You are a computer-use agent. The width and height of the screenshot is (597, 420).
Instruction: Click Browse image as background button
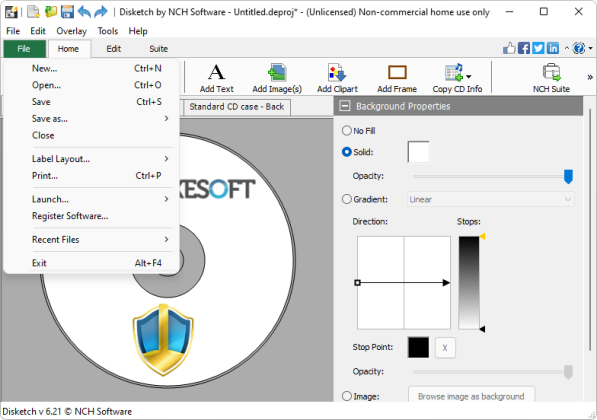pos(471,396)
